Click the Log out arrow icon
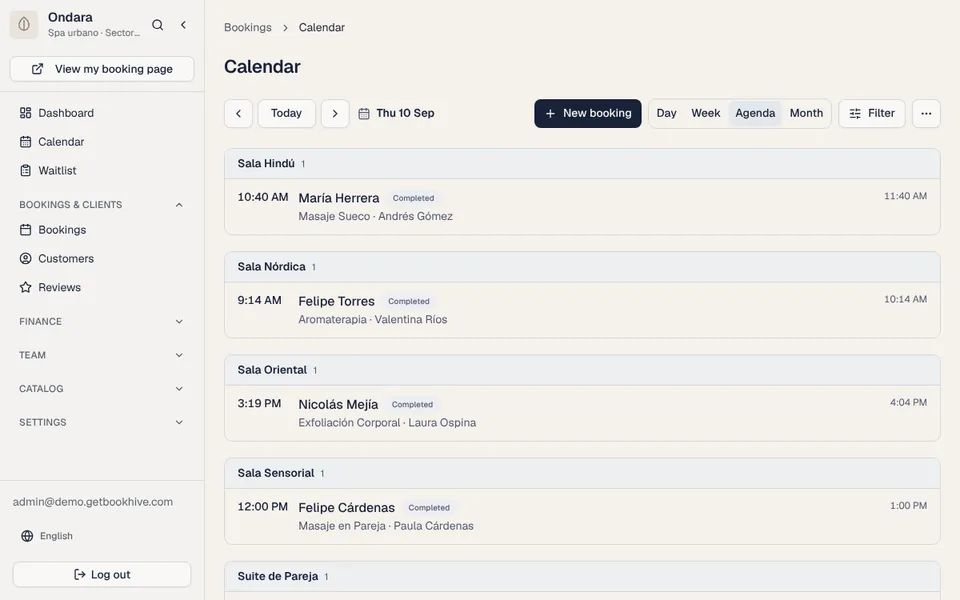This screenshot has width=960, height=600. pos(80,574)
